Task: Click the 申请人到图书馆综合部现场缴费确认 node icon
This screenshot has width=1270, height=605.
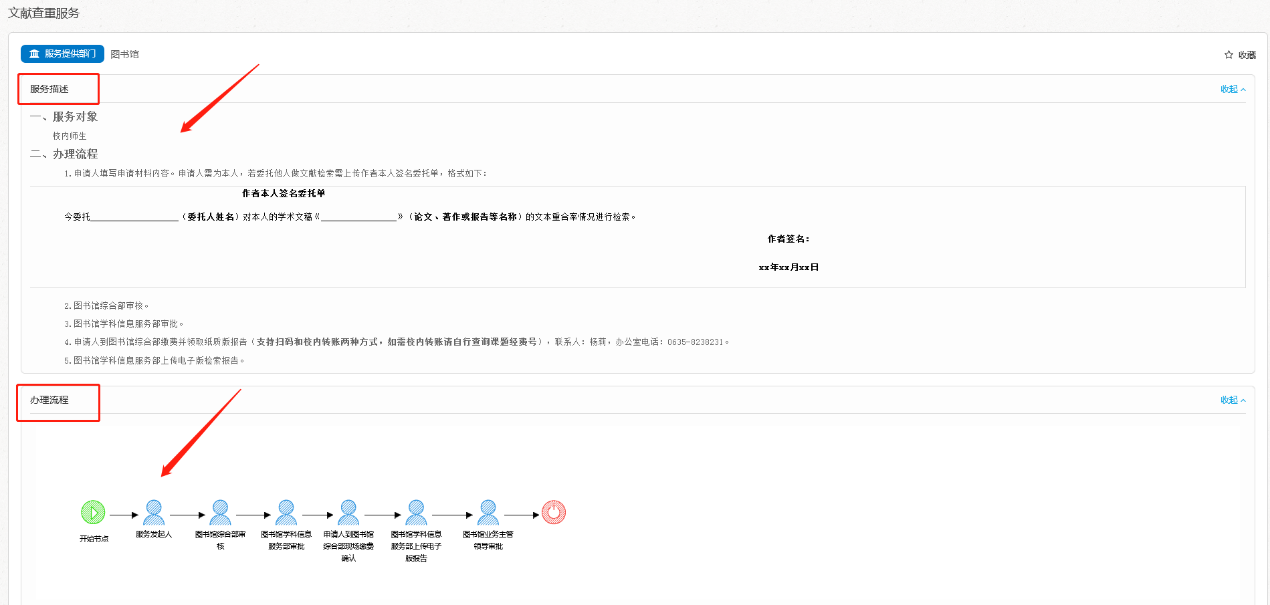Action: pos(348,513)
